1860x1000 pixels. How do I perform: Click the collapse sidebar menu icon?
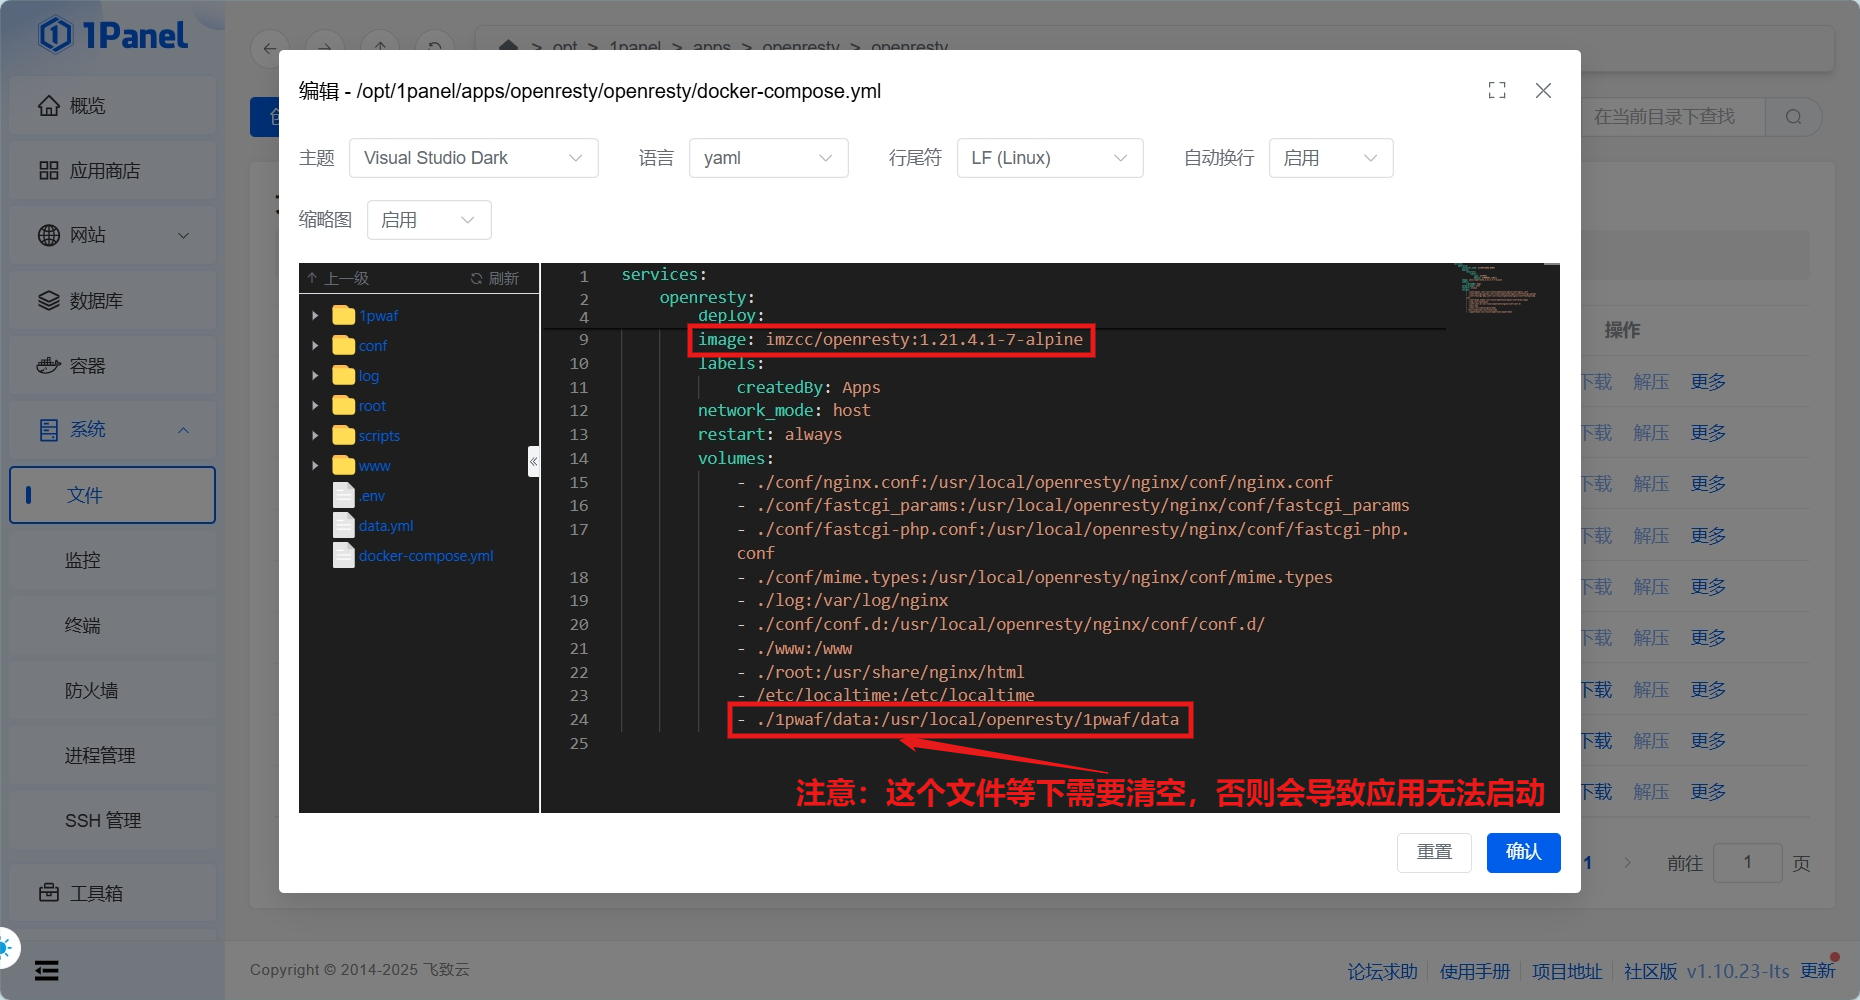[47, 970]
